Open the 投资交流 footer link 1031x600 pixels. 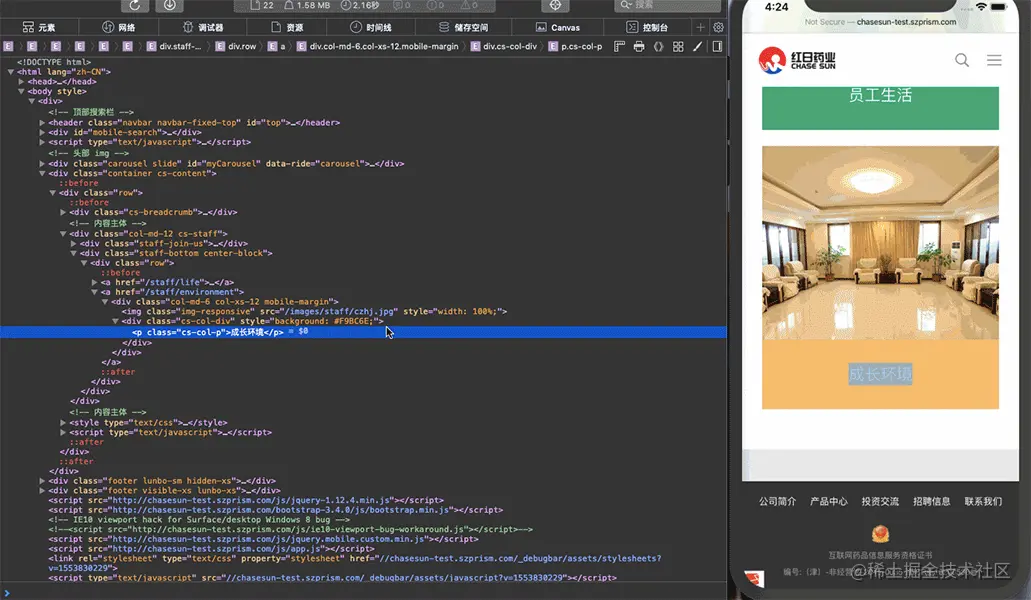880,501
